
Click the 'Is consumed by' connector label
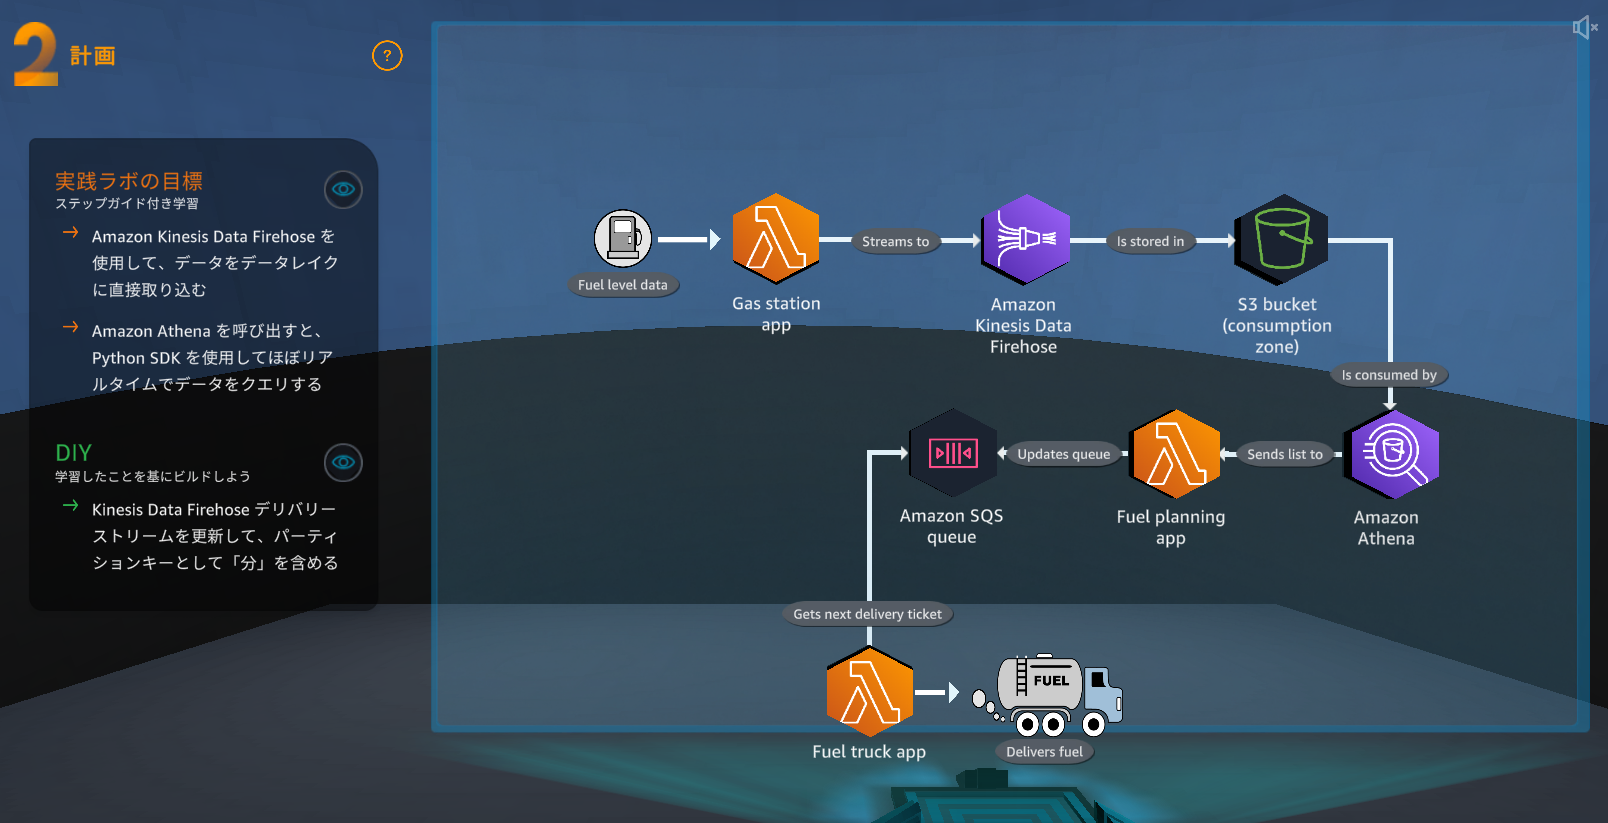[x=1389, y=375]
